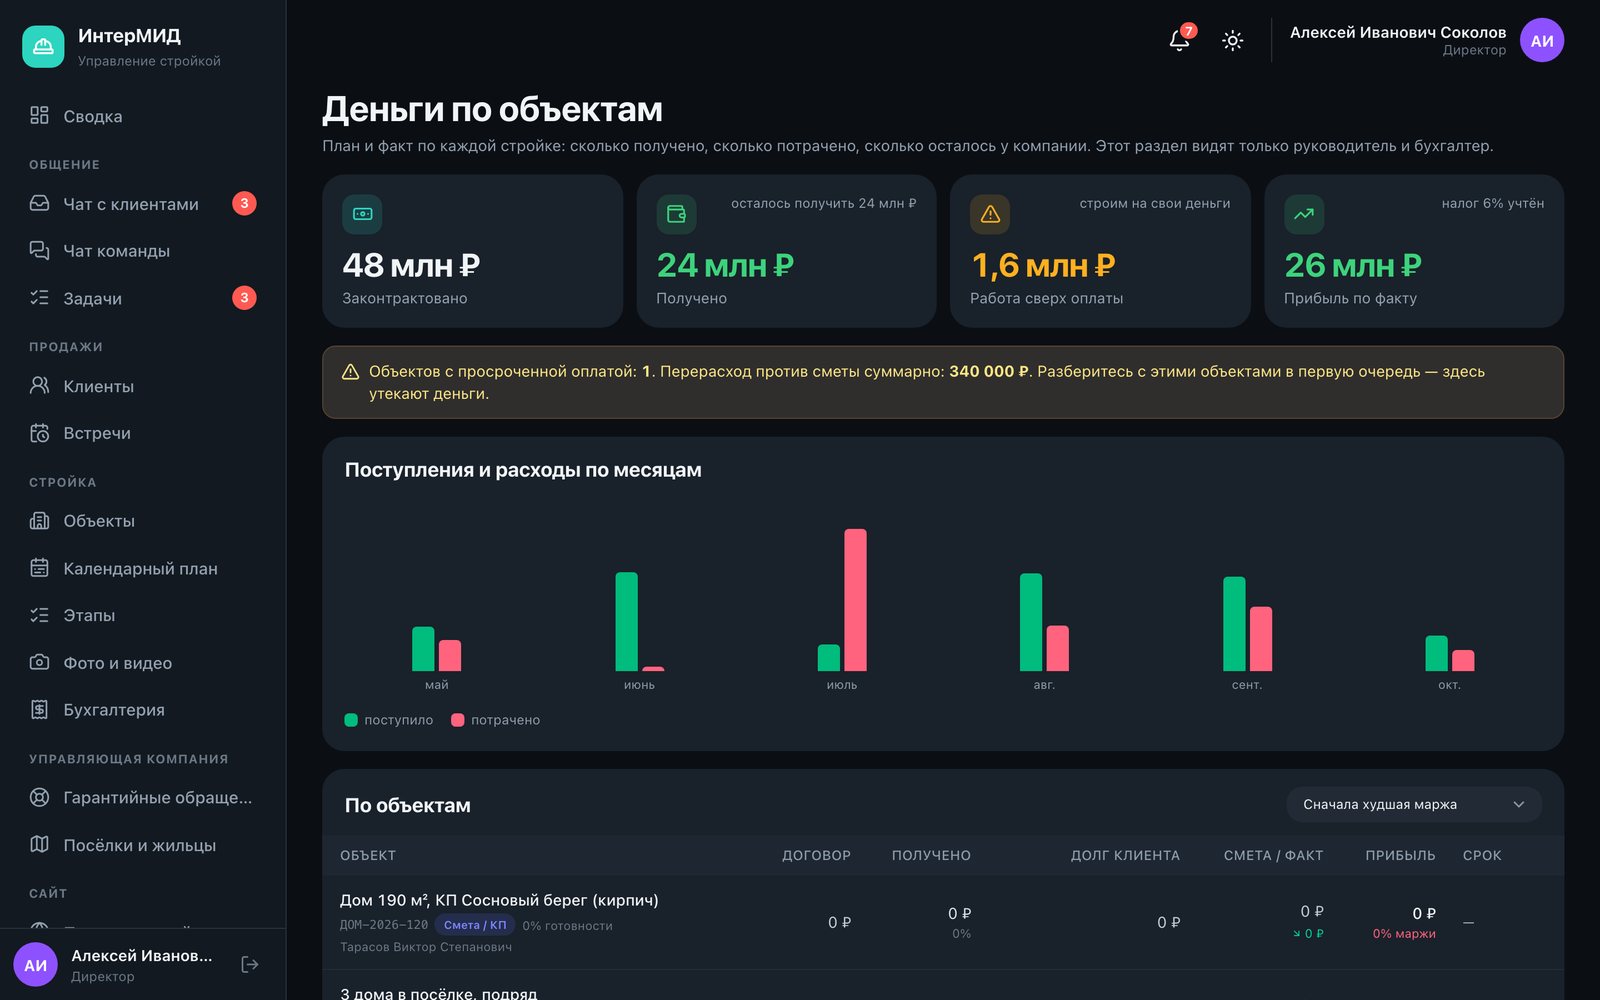1600x1000 pixels.
Task: Click the Задачи checklist icon
Action: tap(39, 297)
